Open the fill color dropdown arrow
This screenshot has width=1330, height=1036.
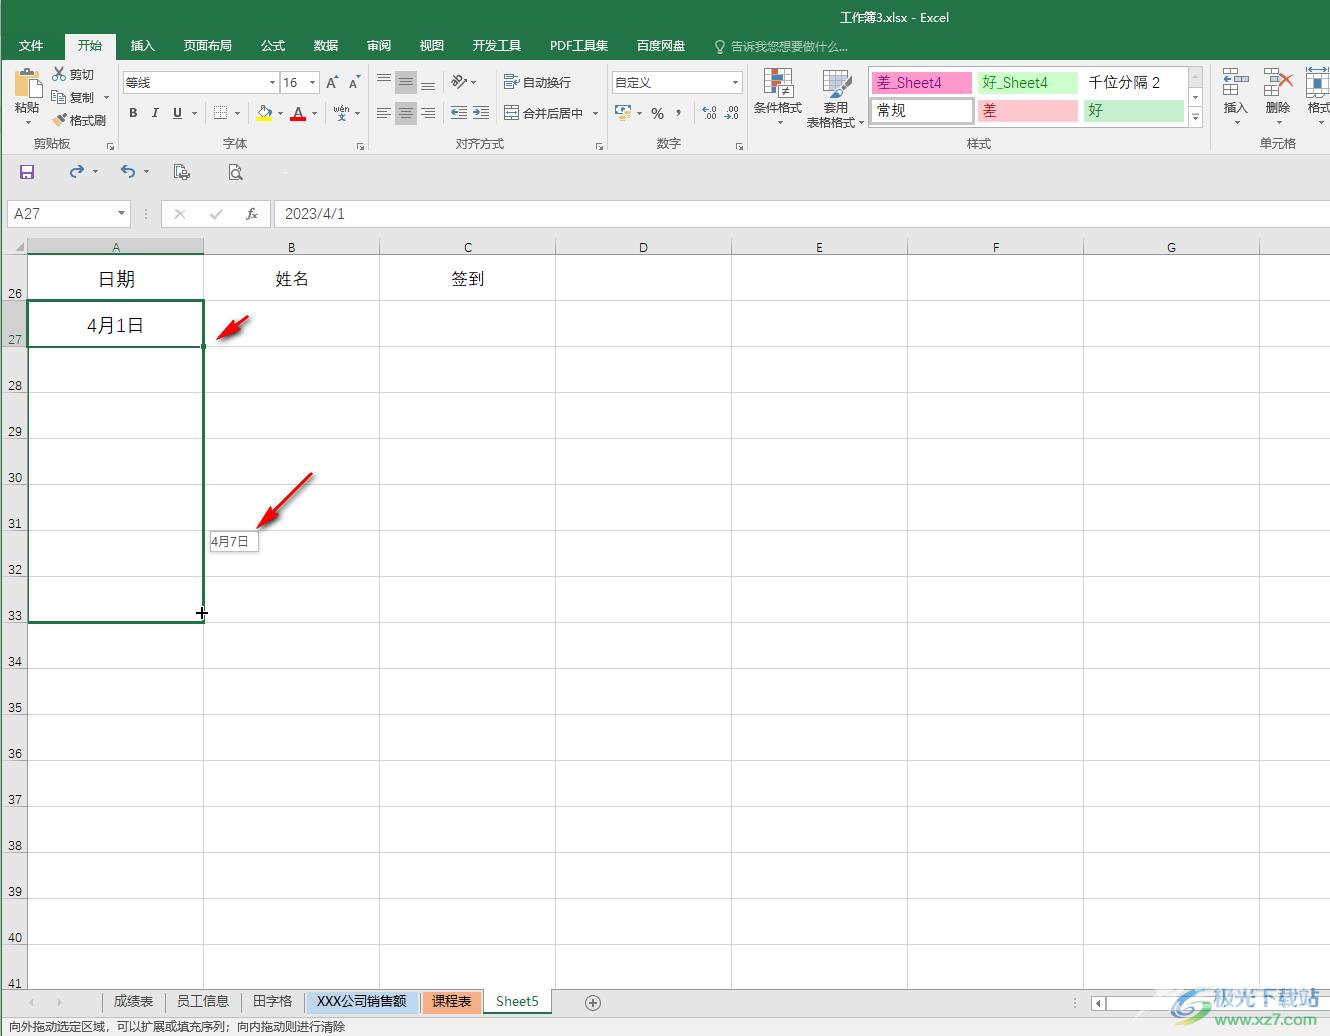pos(280,113)
